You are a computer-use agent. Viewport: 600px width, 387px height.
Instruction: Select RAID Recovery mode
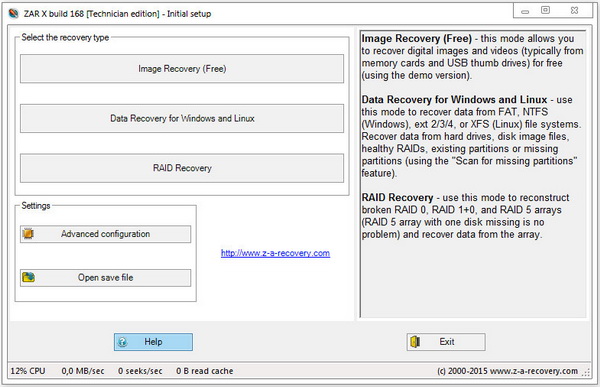(x=182, y=168)
